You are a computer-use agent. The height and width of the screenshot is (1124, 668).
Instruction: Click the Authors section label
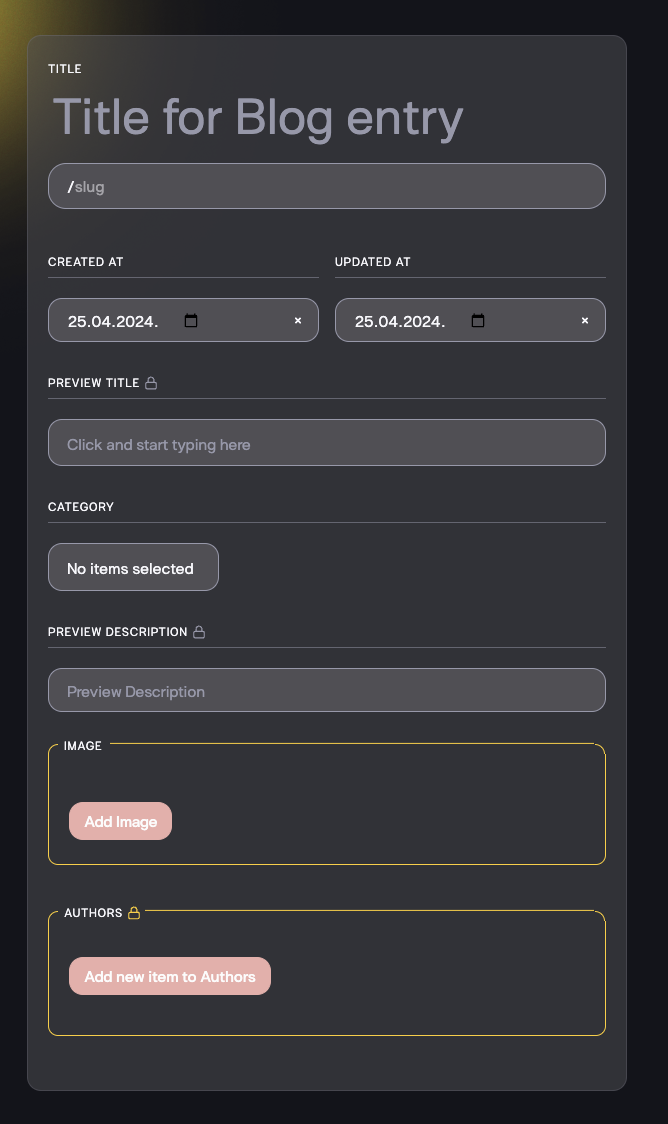pyautogui.click(x=93, y=913)
